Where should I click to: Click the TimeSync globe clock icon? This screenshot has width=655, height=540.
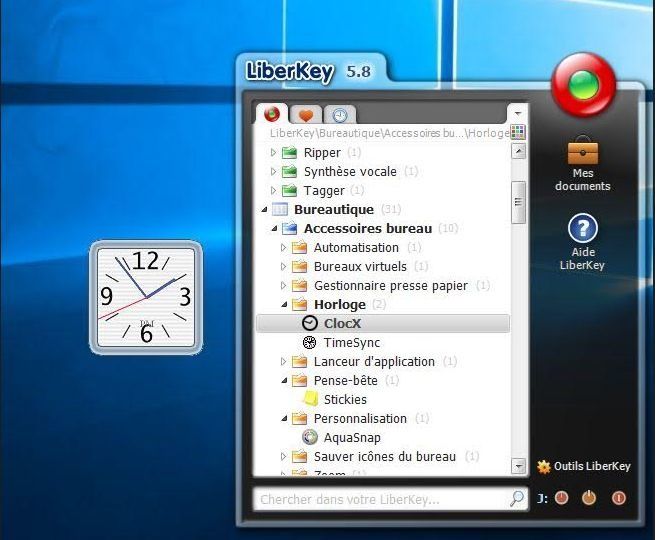pos(309,342)
